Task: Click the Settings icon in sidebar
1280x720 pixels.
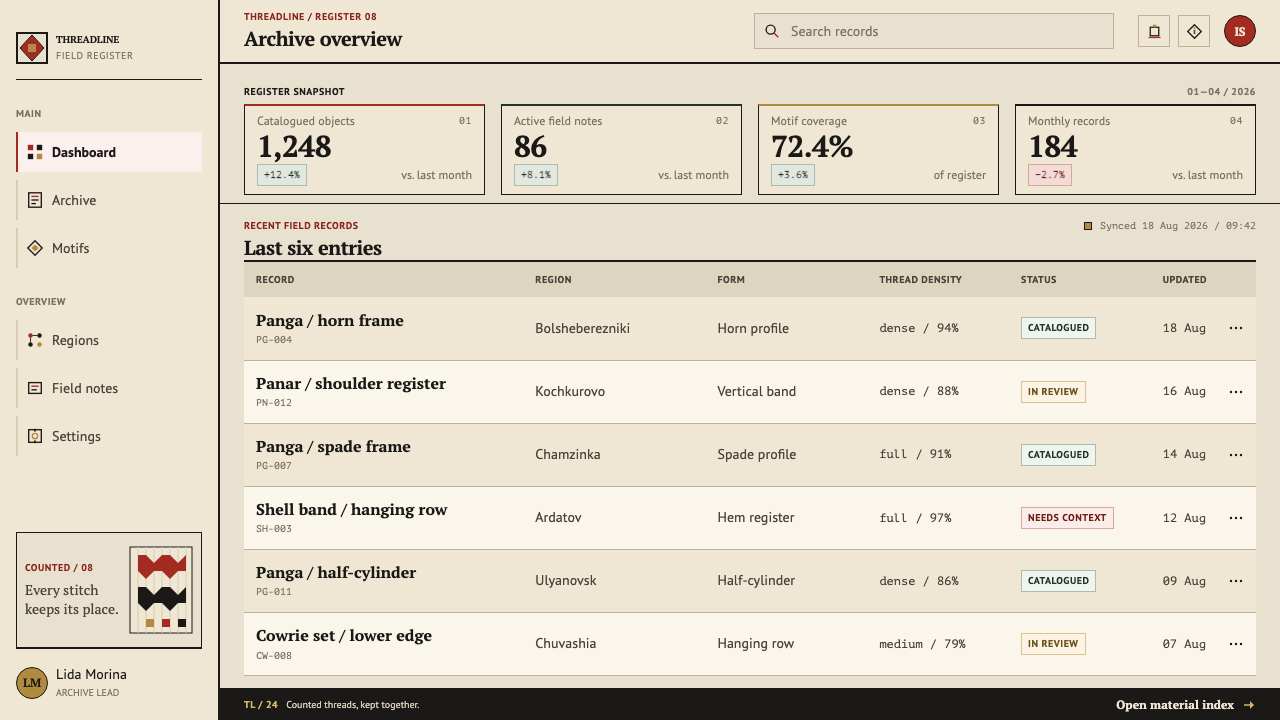Action: pos(35,436)
